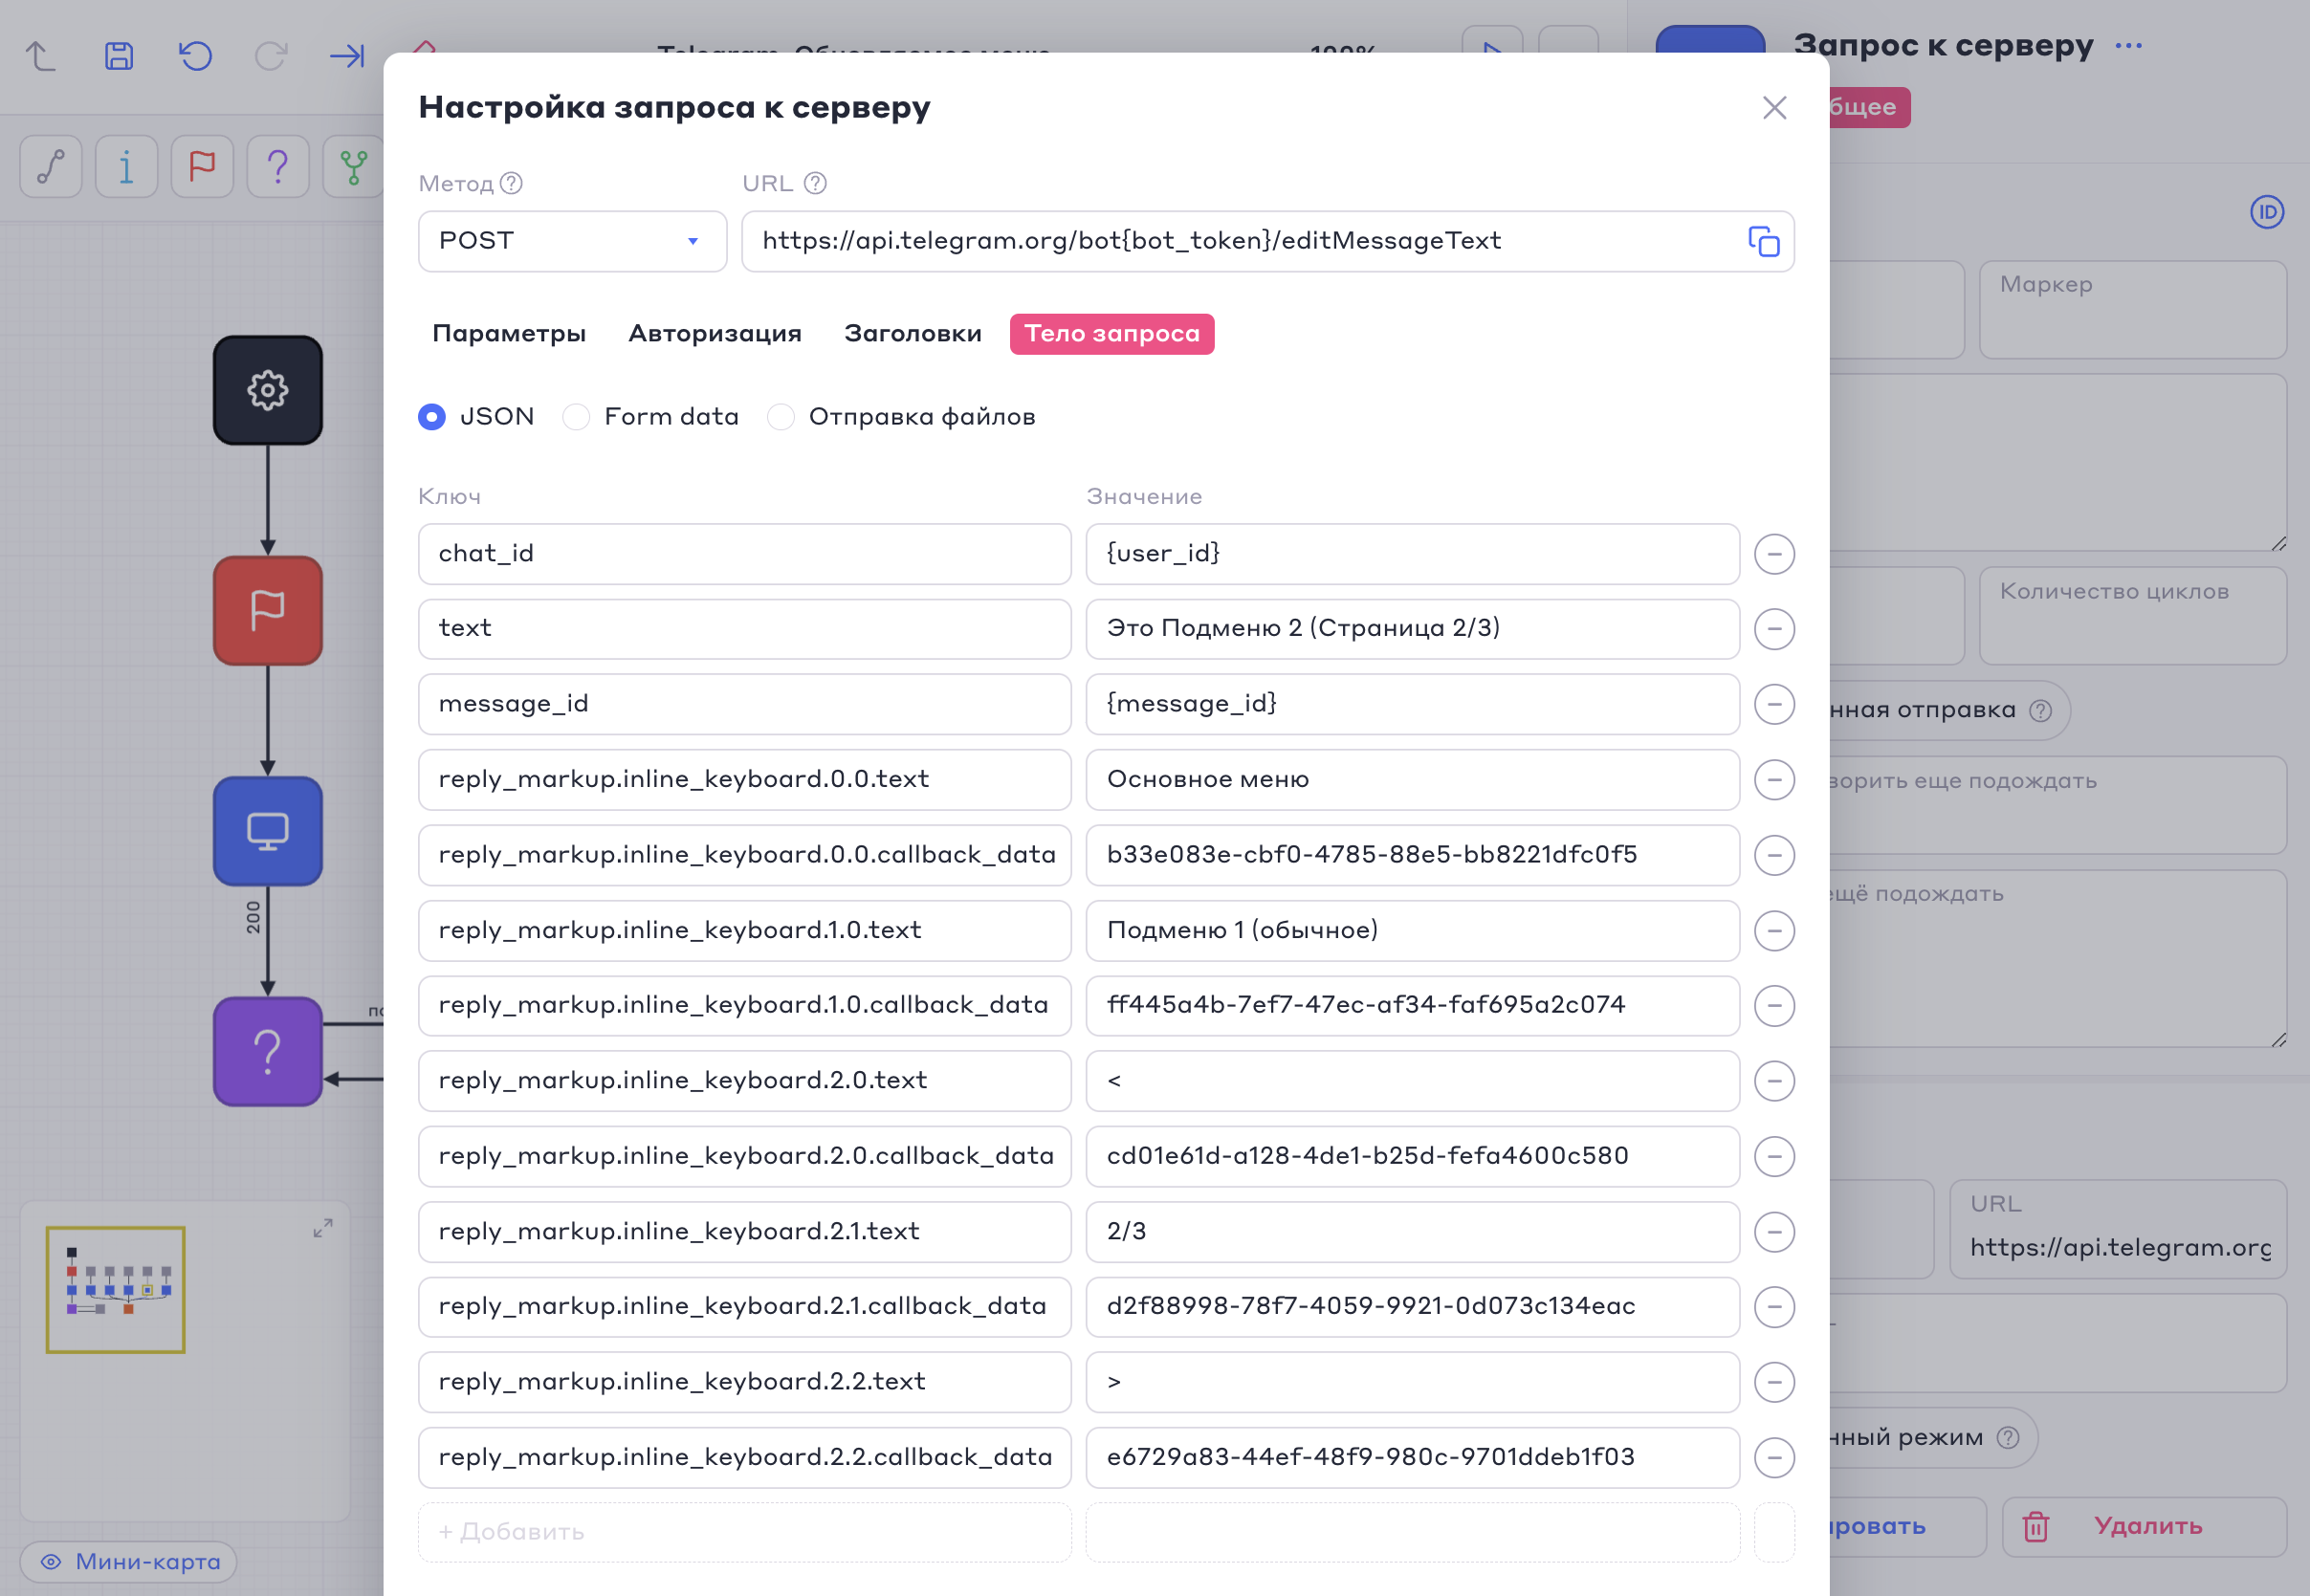Remove the message_id row

coord(1774,704)
